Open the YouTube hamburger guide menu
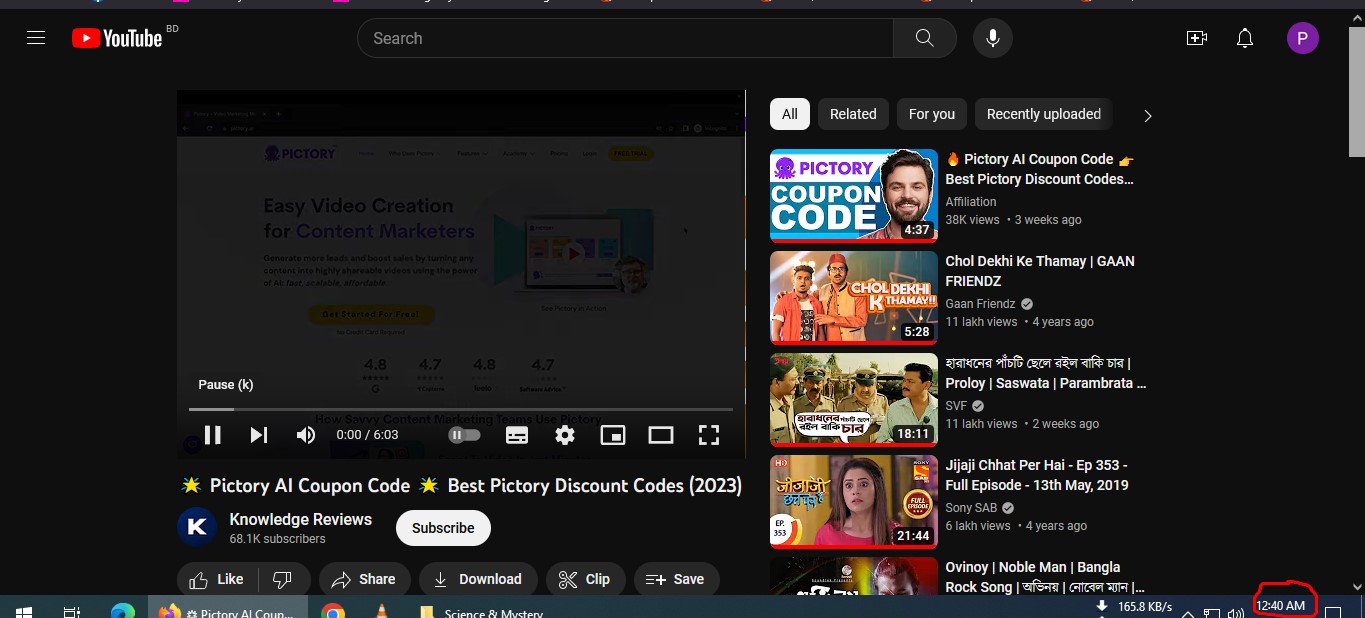The image size is (1365, 618). [36, 38]
